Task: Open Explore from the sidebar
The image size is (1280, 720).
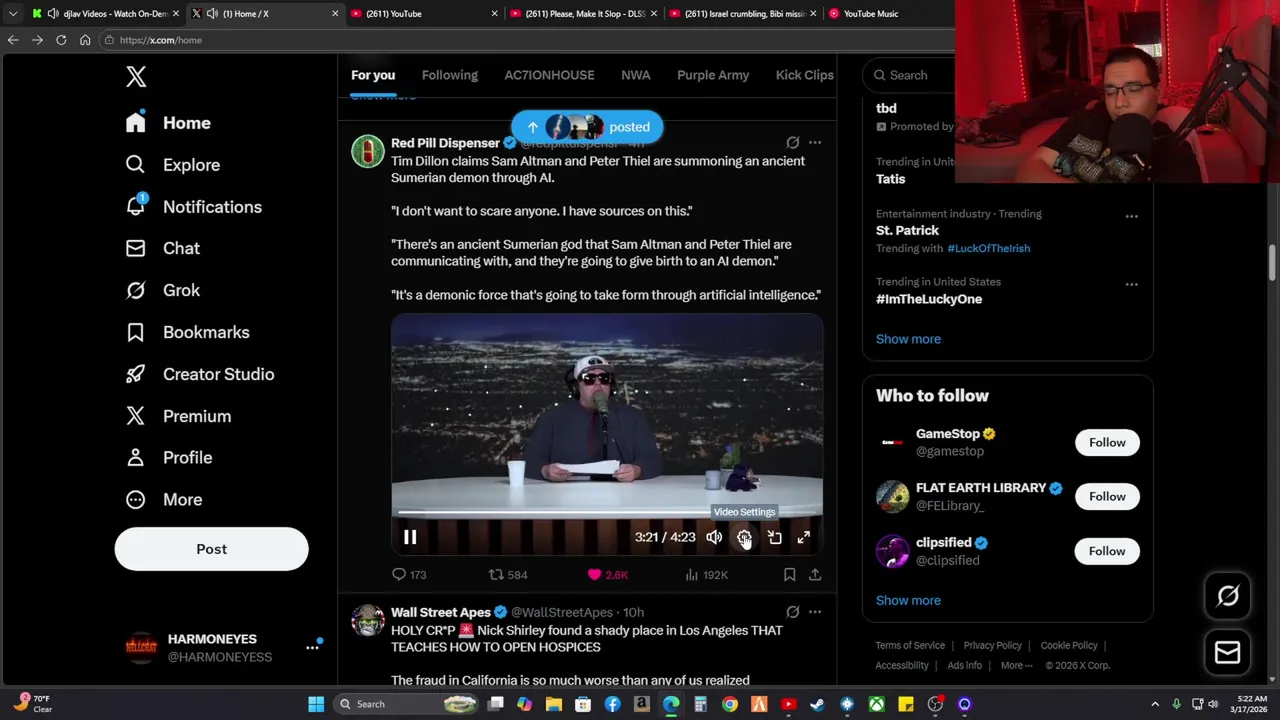Action: click(172, 165)
